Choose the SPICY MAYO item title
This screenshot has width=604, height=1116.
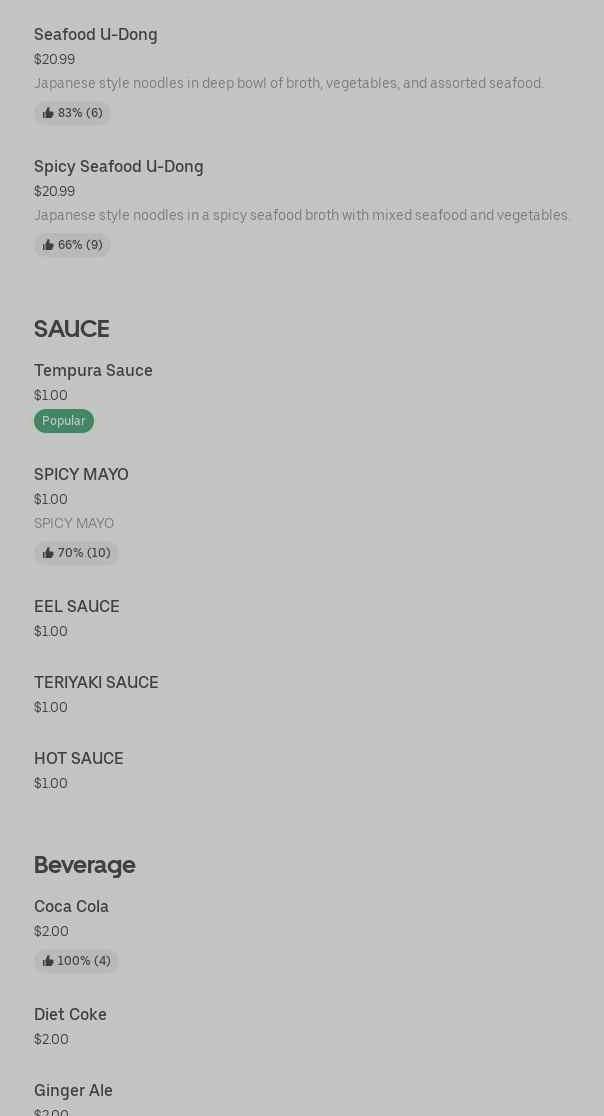pyautogui.click(x=81, y=475)
